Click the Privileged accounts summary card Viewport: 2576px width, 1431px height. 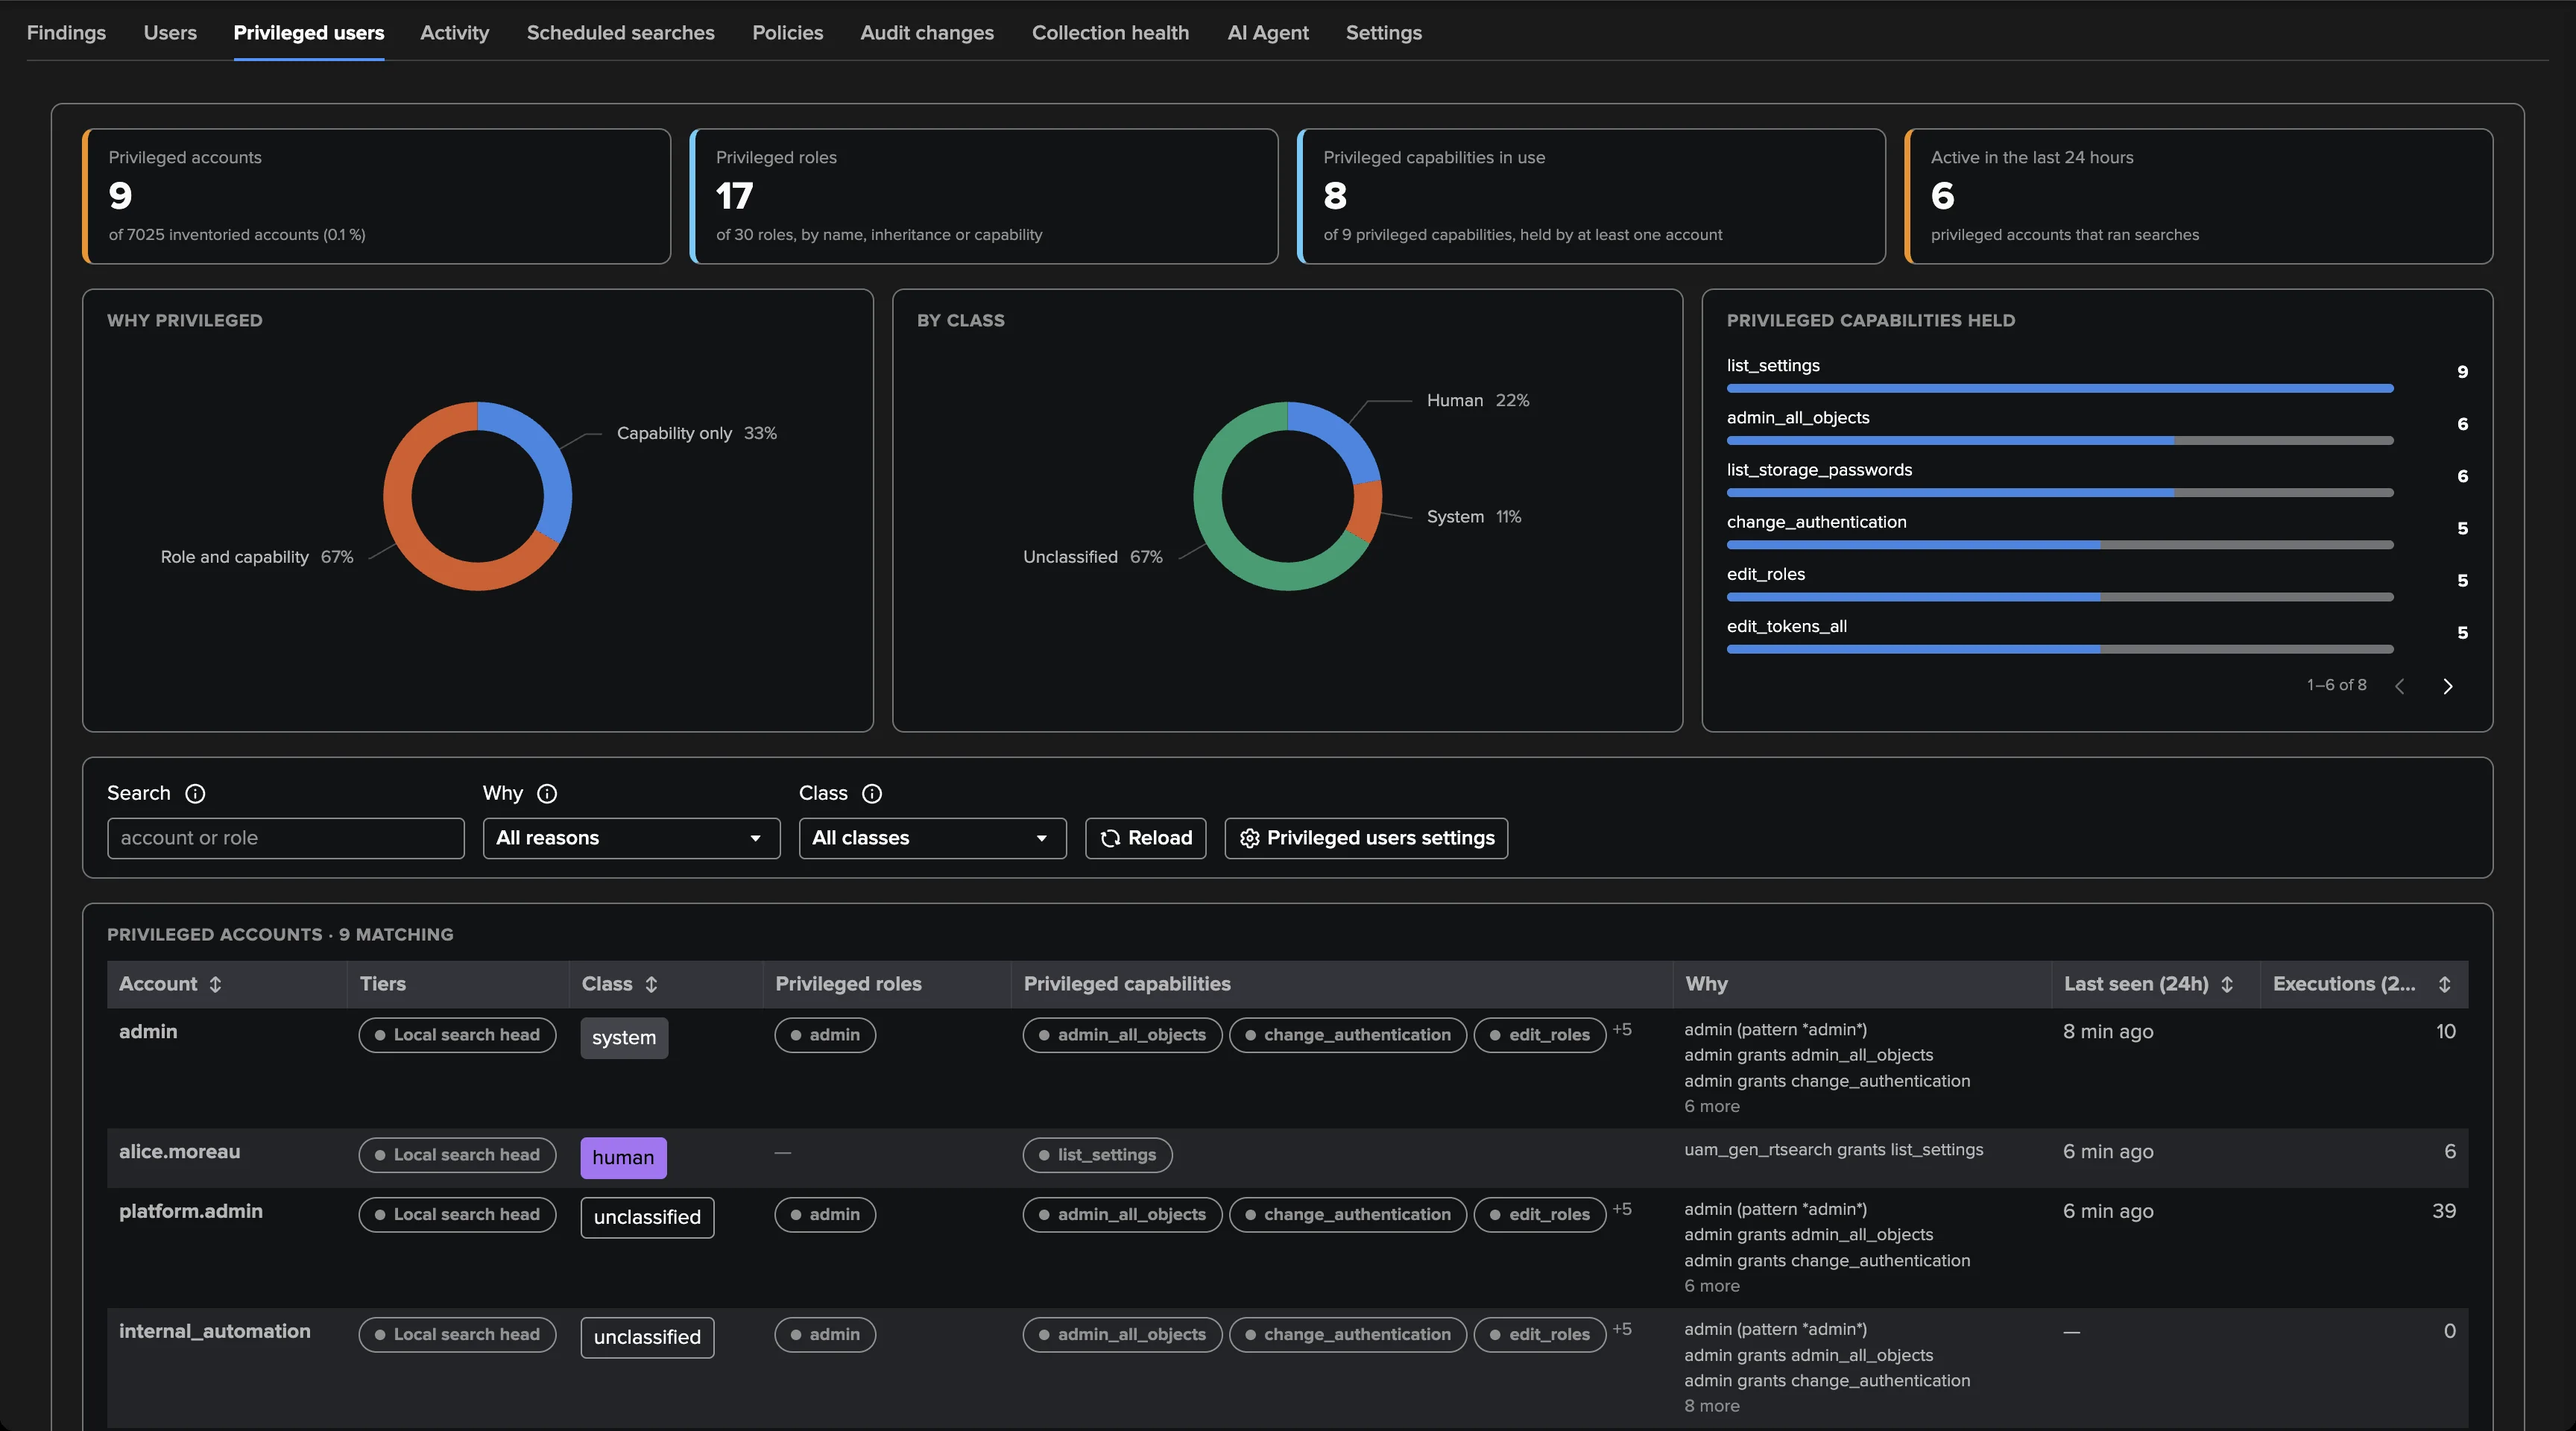pos(376,196)
